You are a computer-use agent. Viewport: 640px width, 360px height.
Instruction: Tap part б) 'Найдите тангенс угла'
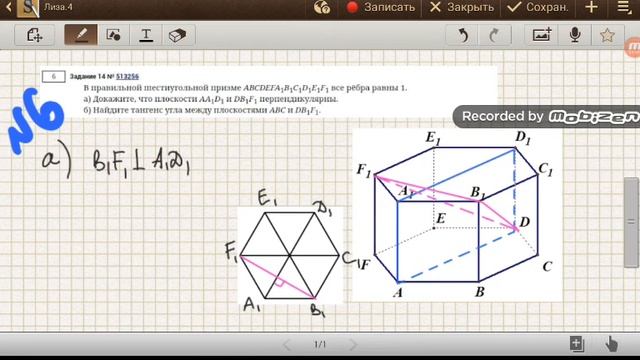(x=202, y=110)
